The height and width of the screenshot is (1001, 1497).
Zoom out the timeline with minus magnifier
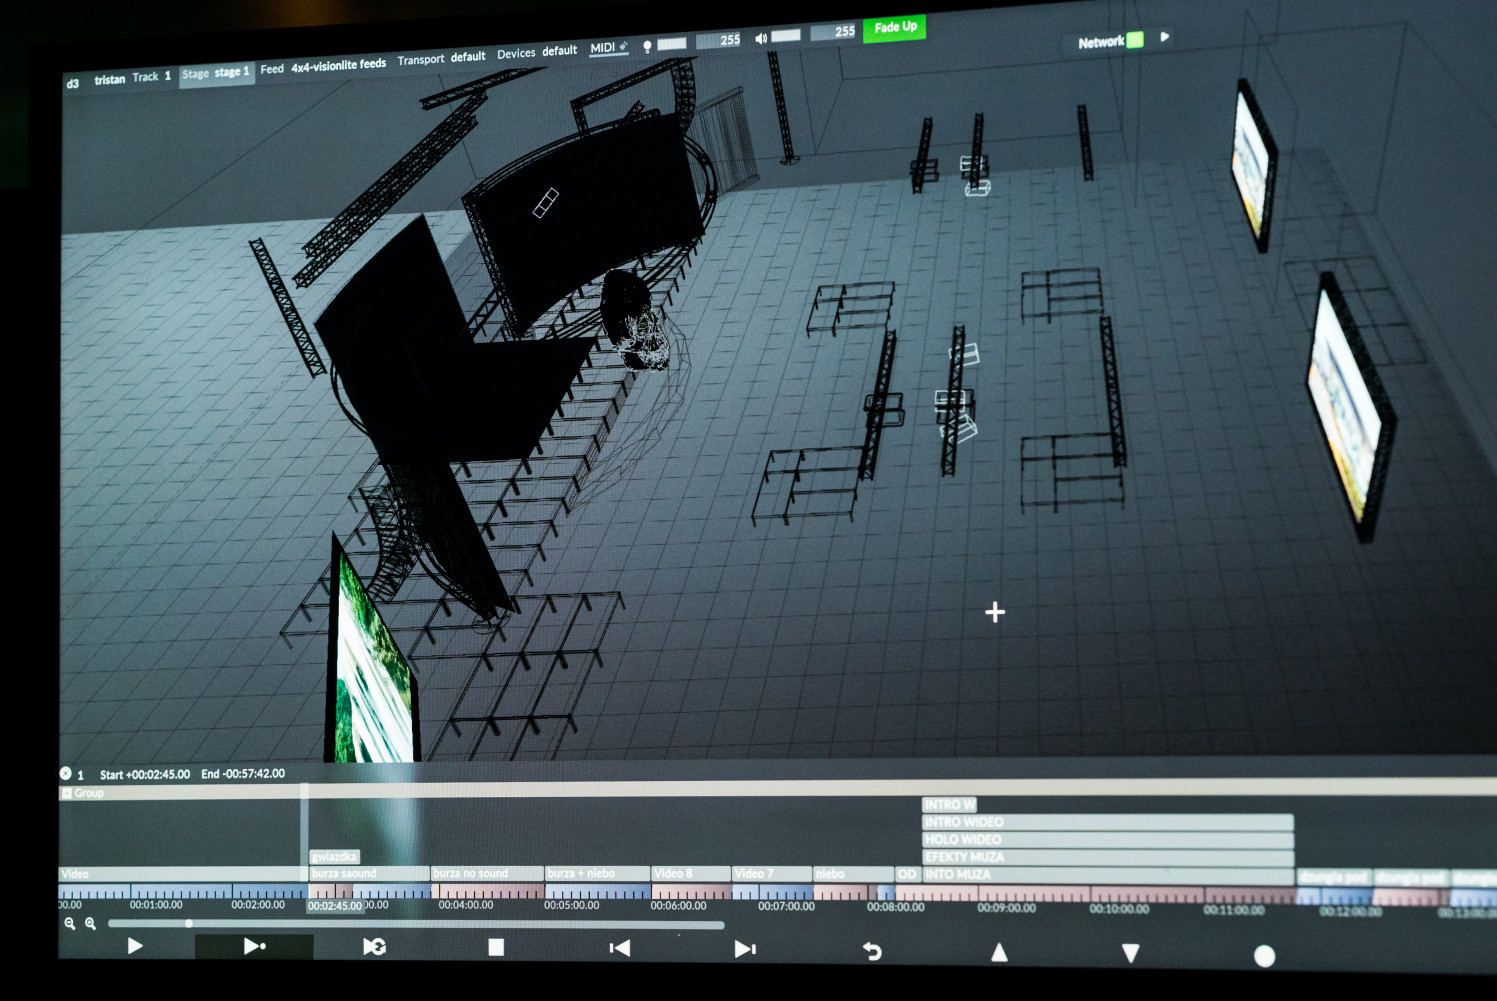[x=70, y=924]
